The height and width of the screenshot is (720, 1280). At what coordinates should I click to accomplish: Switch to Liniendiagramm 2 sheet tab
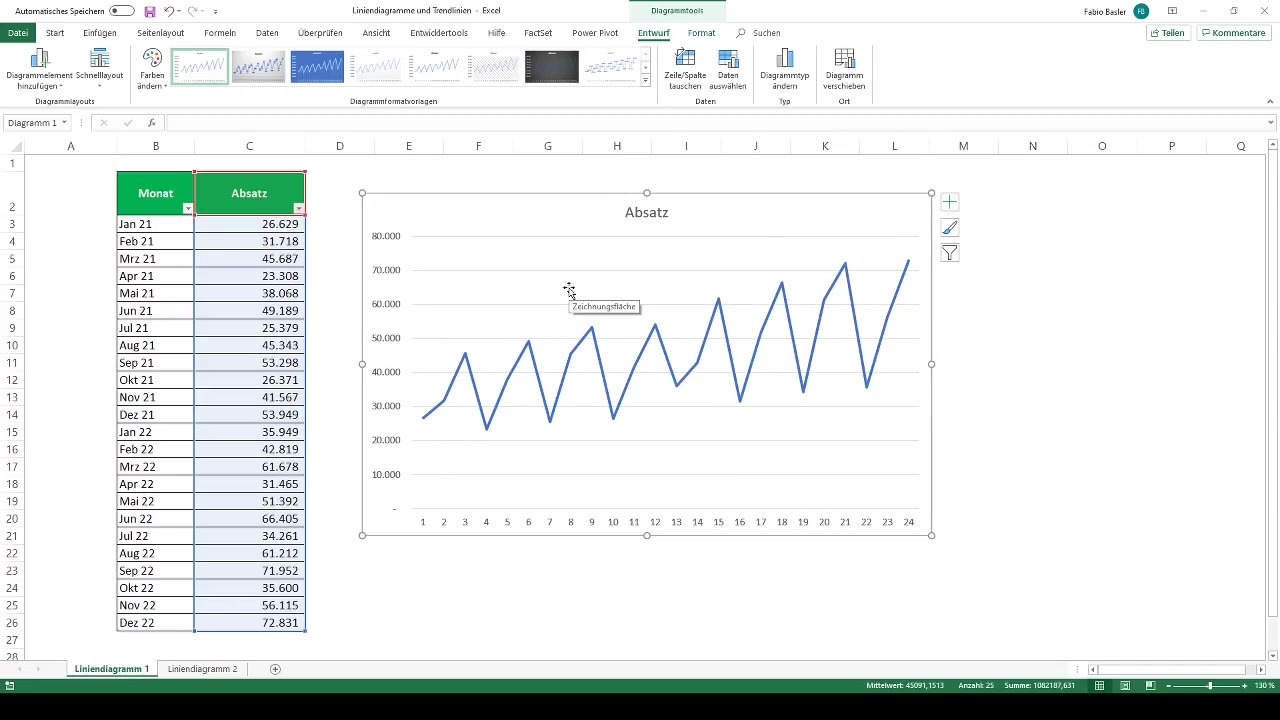click(x=202, y=669)
